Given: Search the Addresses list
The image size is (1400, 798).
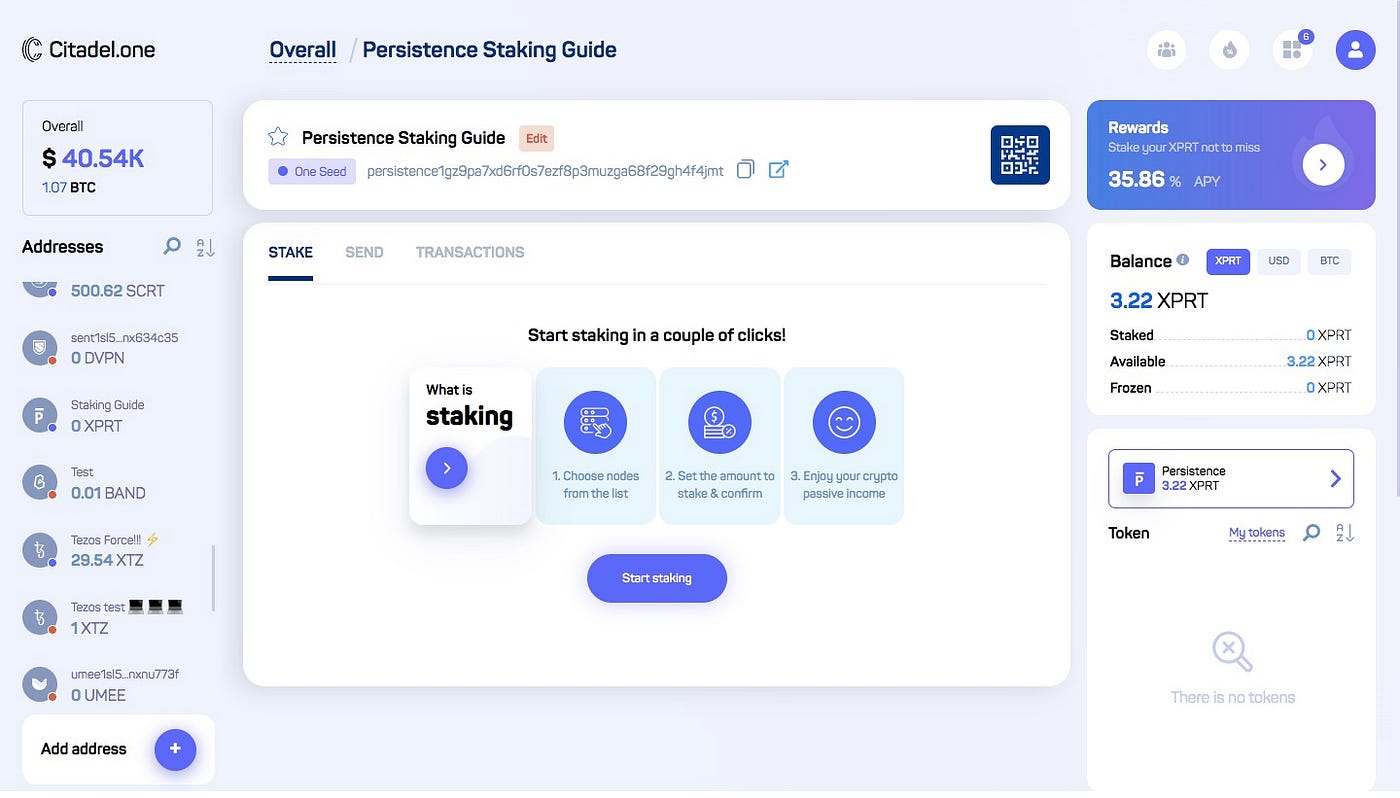Looking at the screenshot, I should point(172,246).
